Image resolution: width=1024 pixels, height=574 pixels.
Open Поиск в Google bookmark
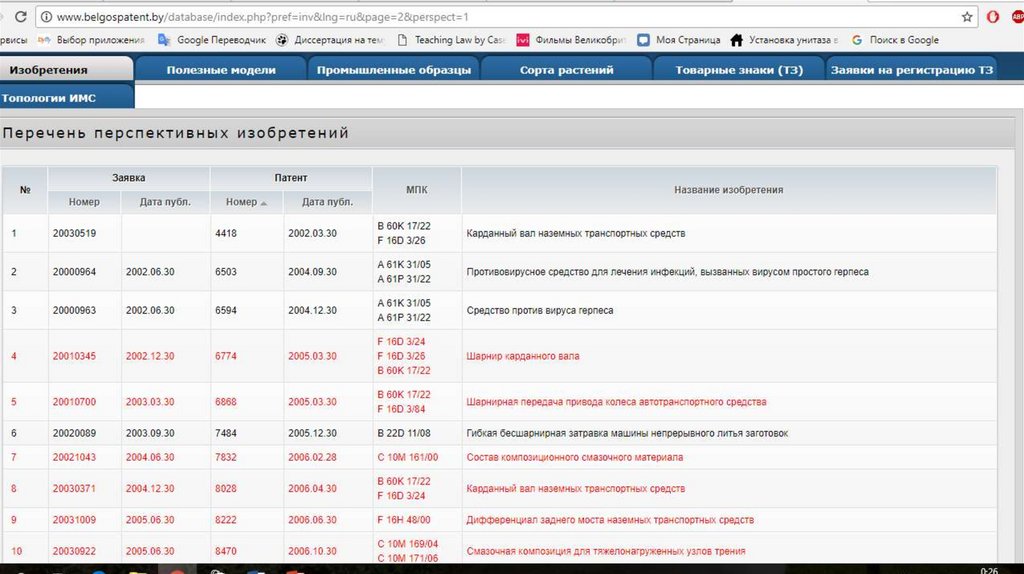pos(895,40)
